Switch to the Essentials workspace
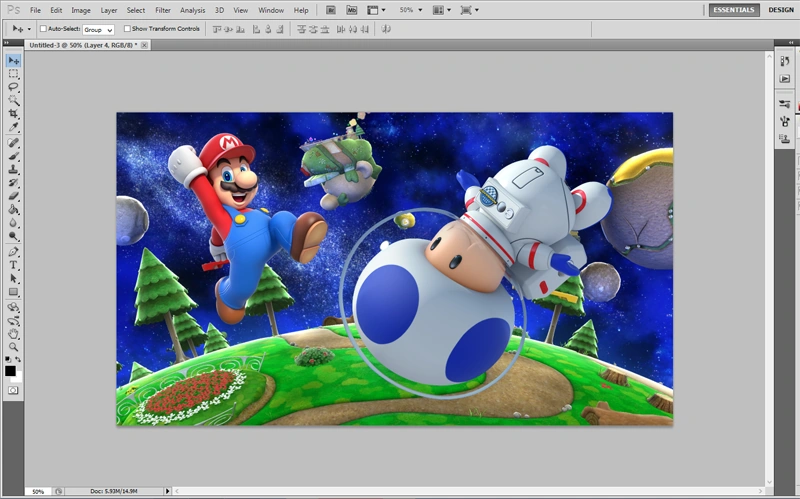The image size is (800, 499). pos(734,10)
